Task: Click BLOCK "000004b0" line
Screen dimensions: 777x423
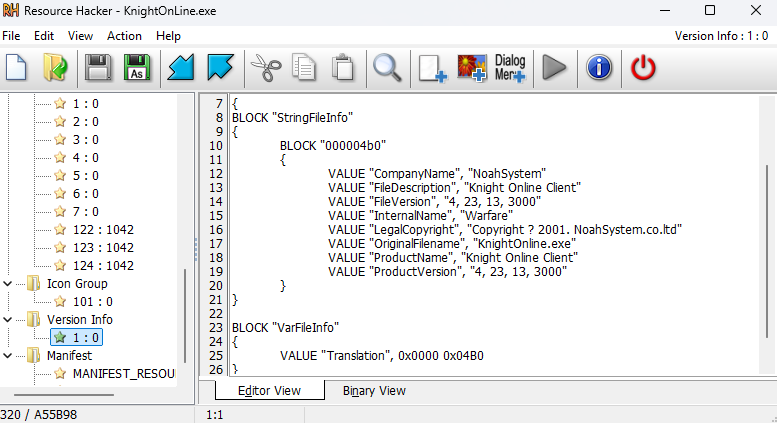Action: coord(333,146)
